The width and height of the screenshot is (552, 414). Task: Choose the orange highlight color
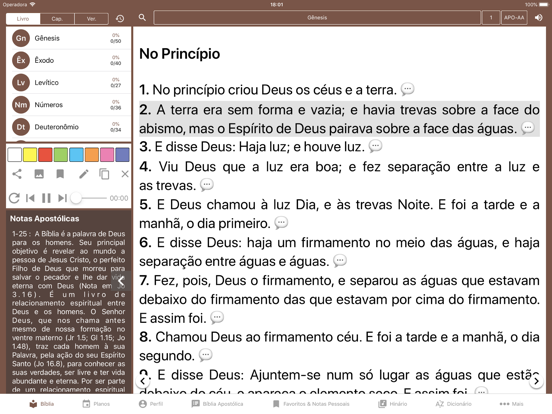[x=92, y=155]
